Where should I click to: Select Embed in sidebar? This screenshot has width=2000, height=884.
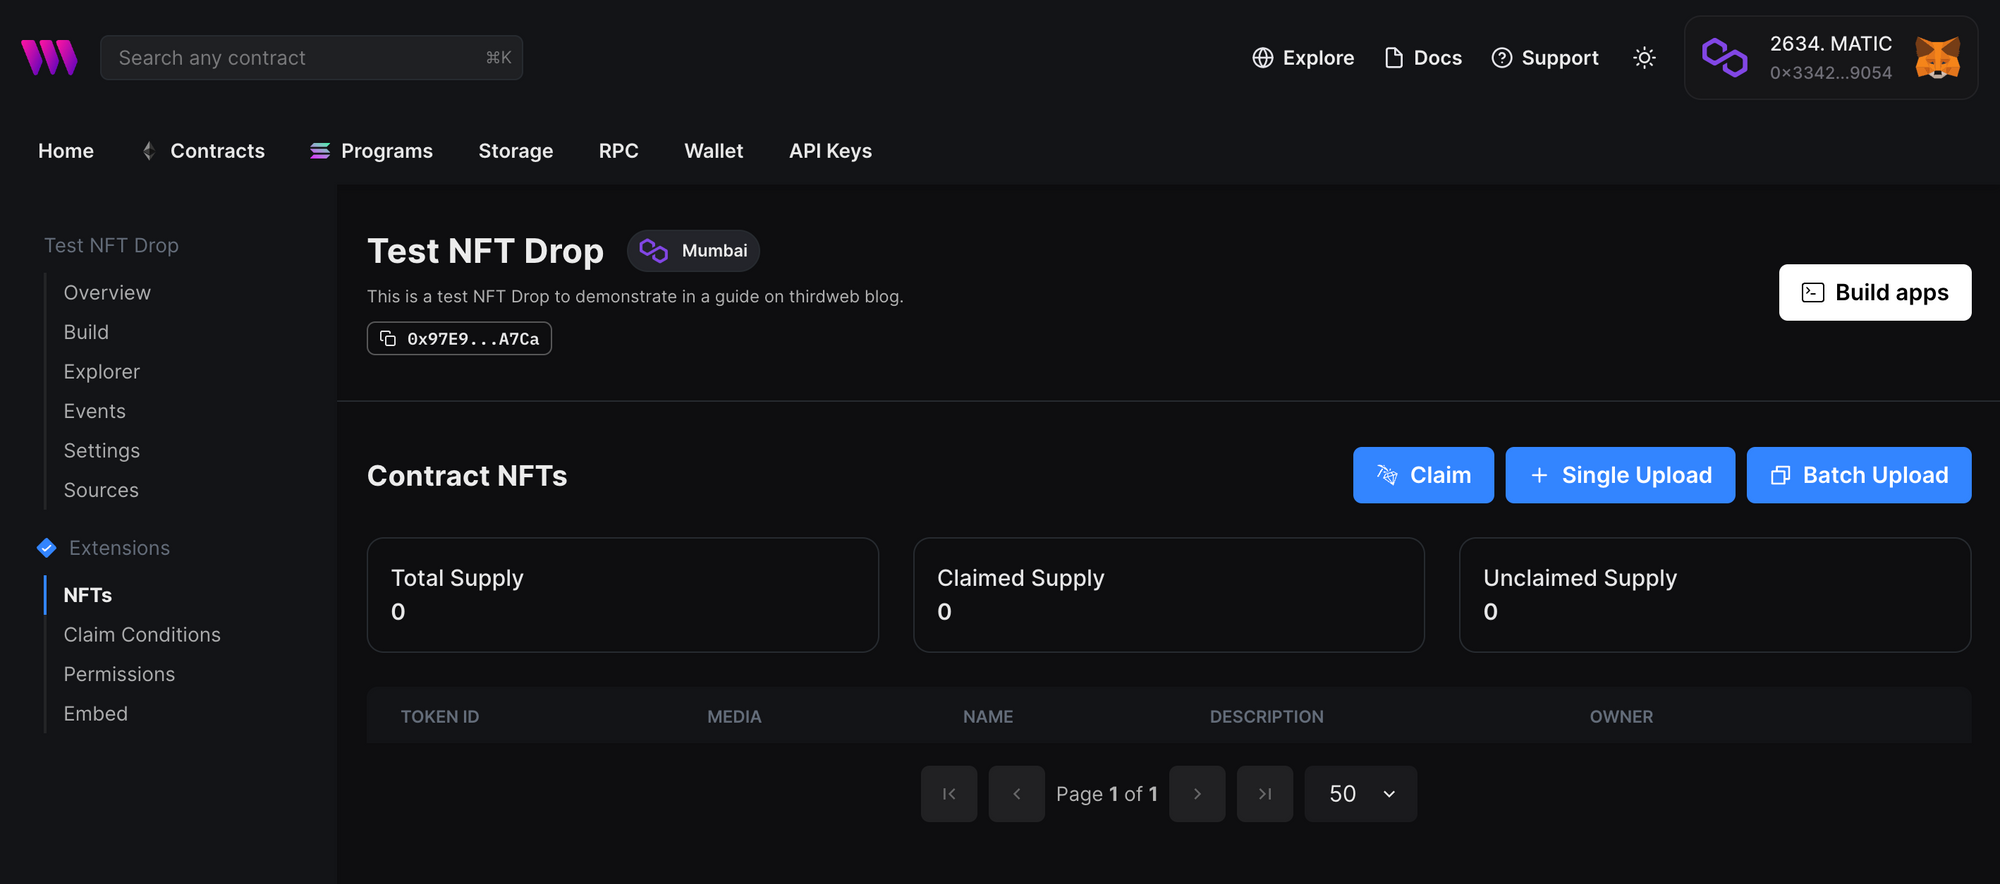click(96, 714)
